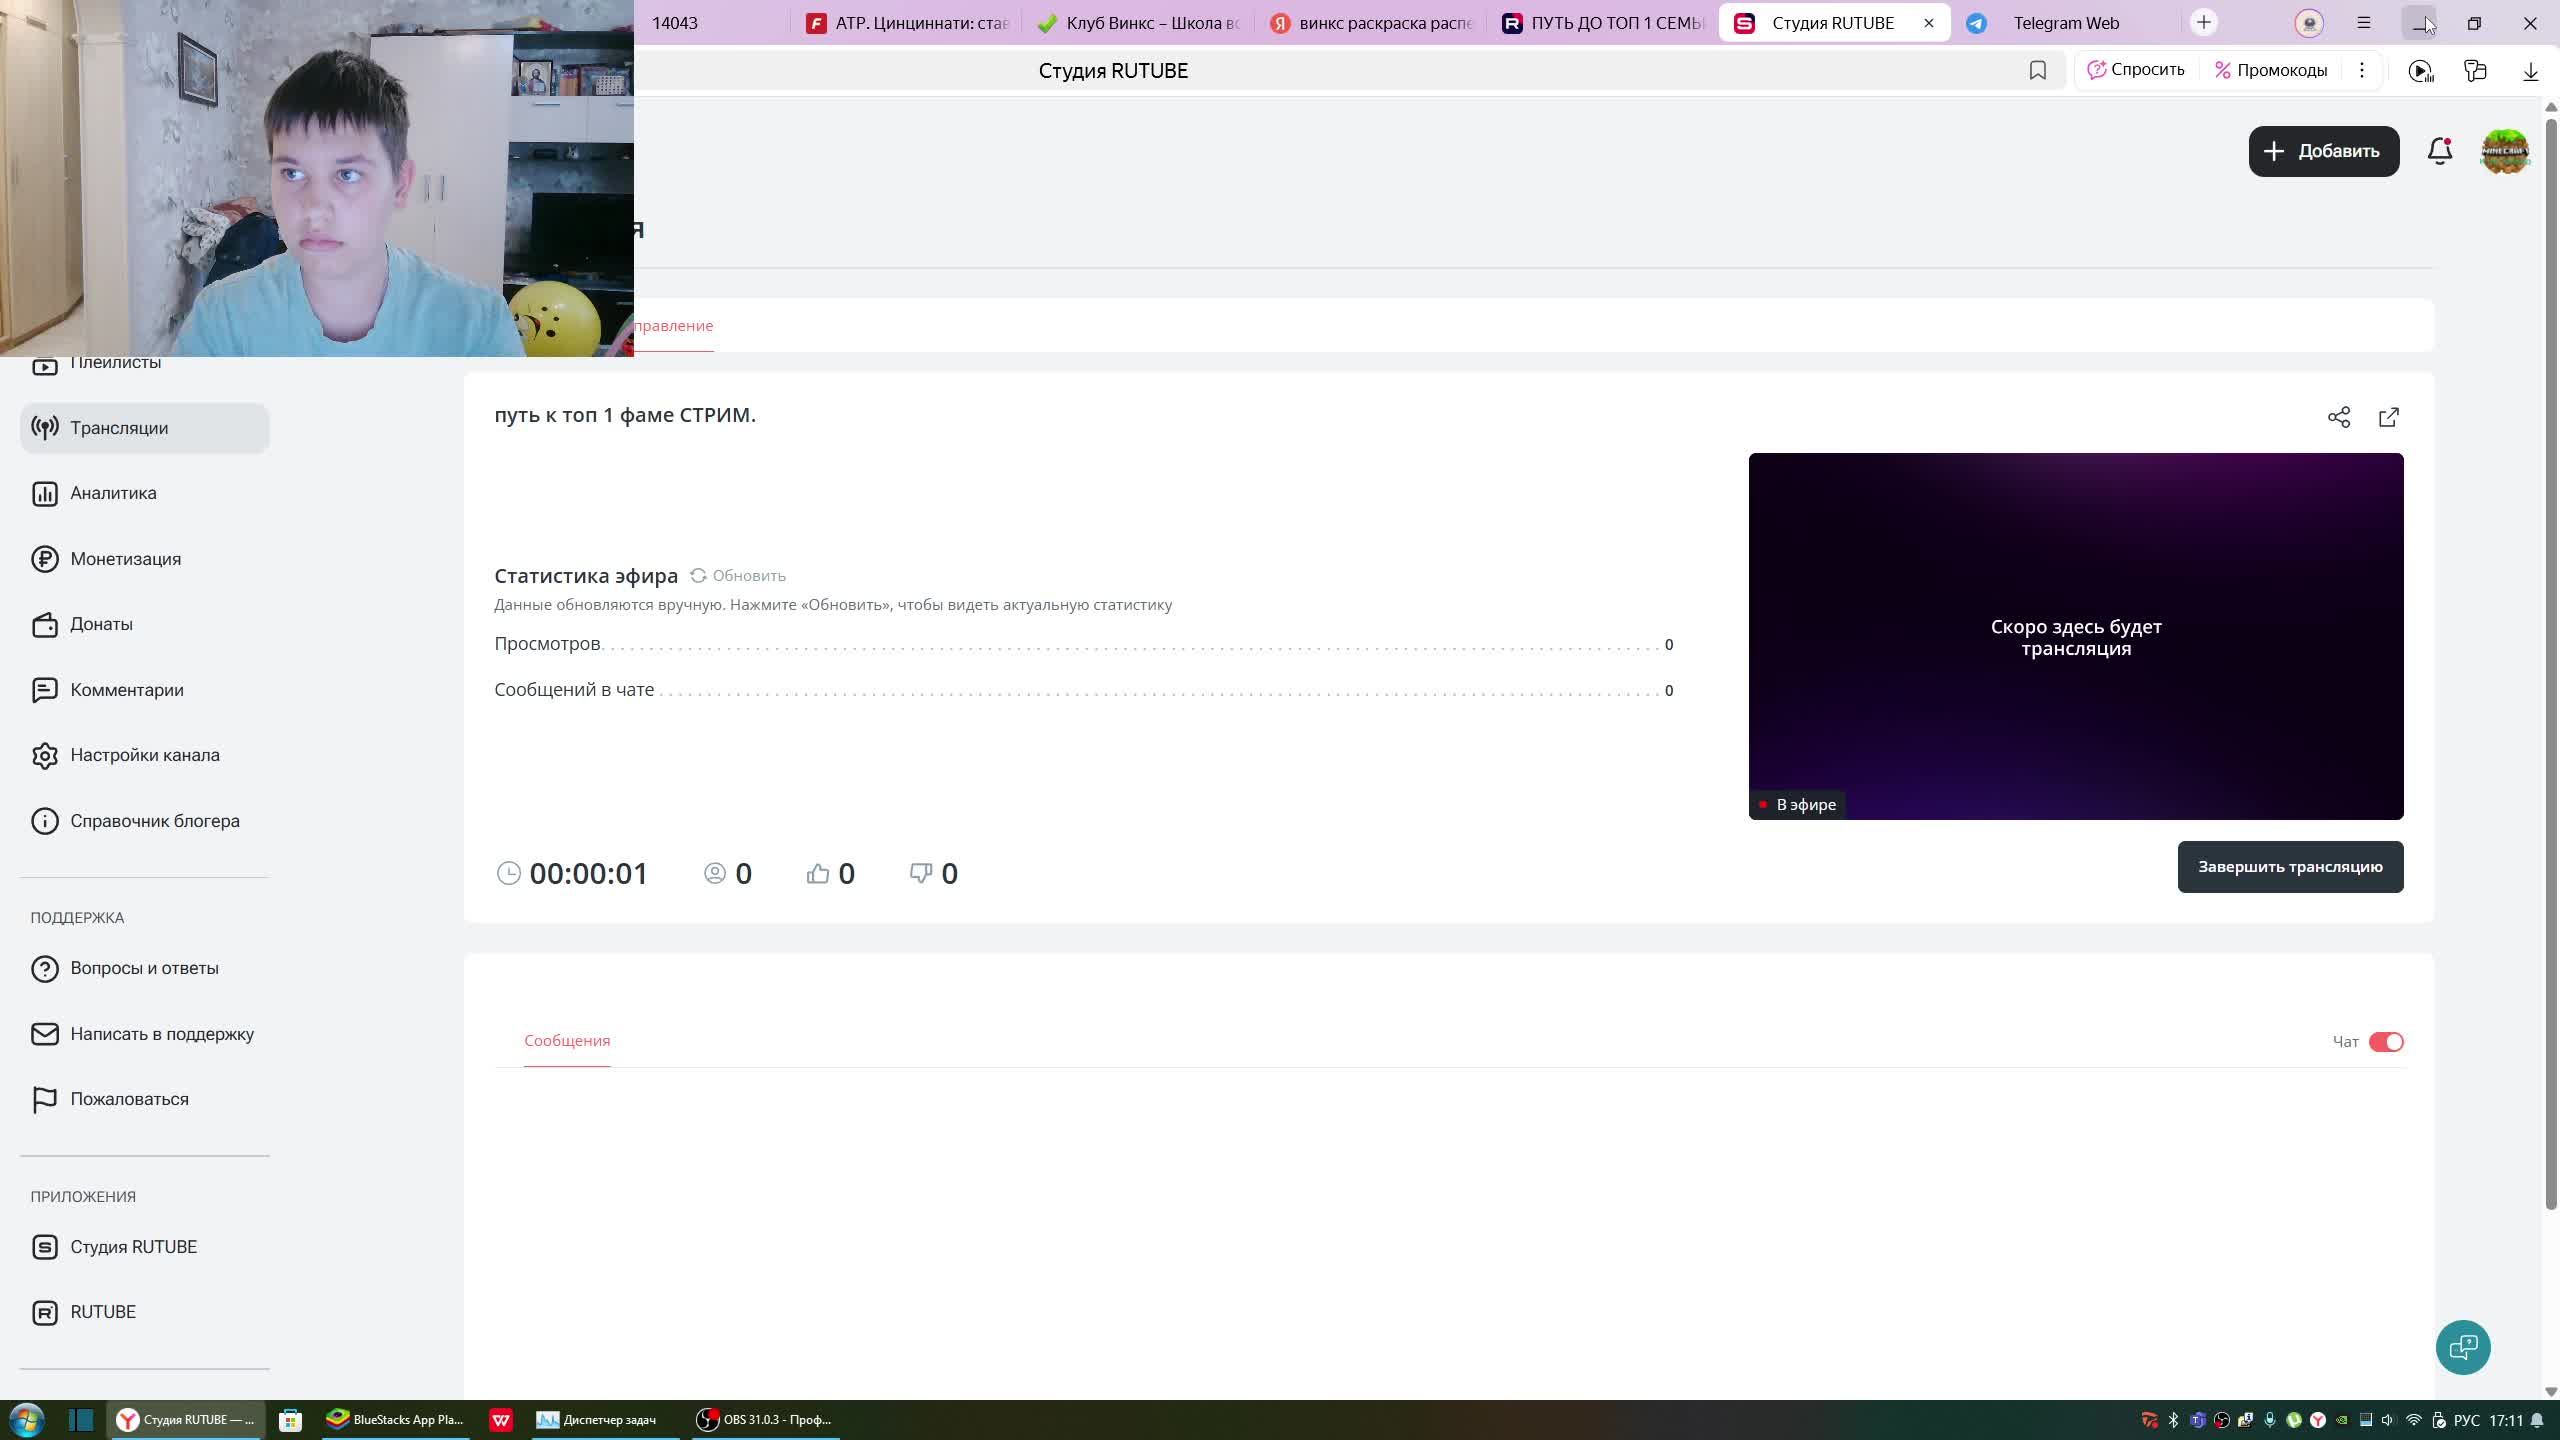
Task: Select Аналитика in the sidebar
Action: pos(113,493)
